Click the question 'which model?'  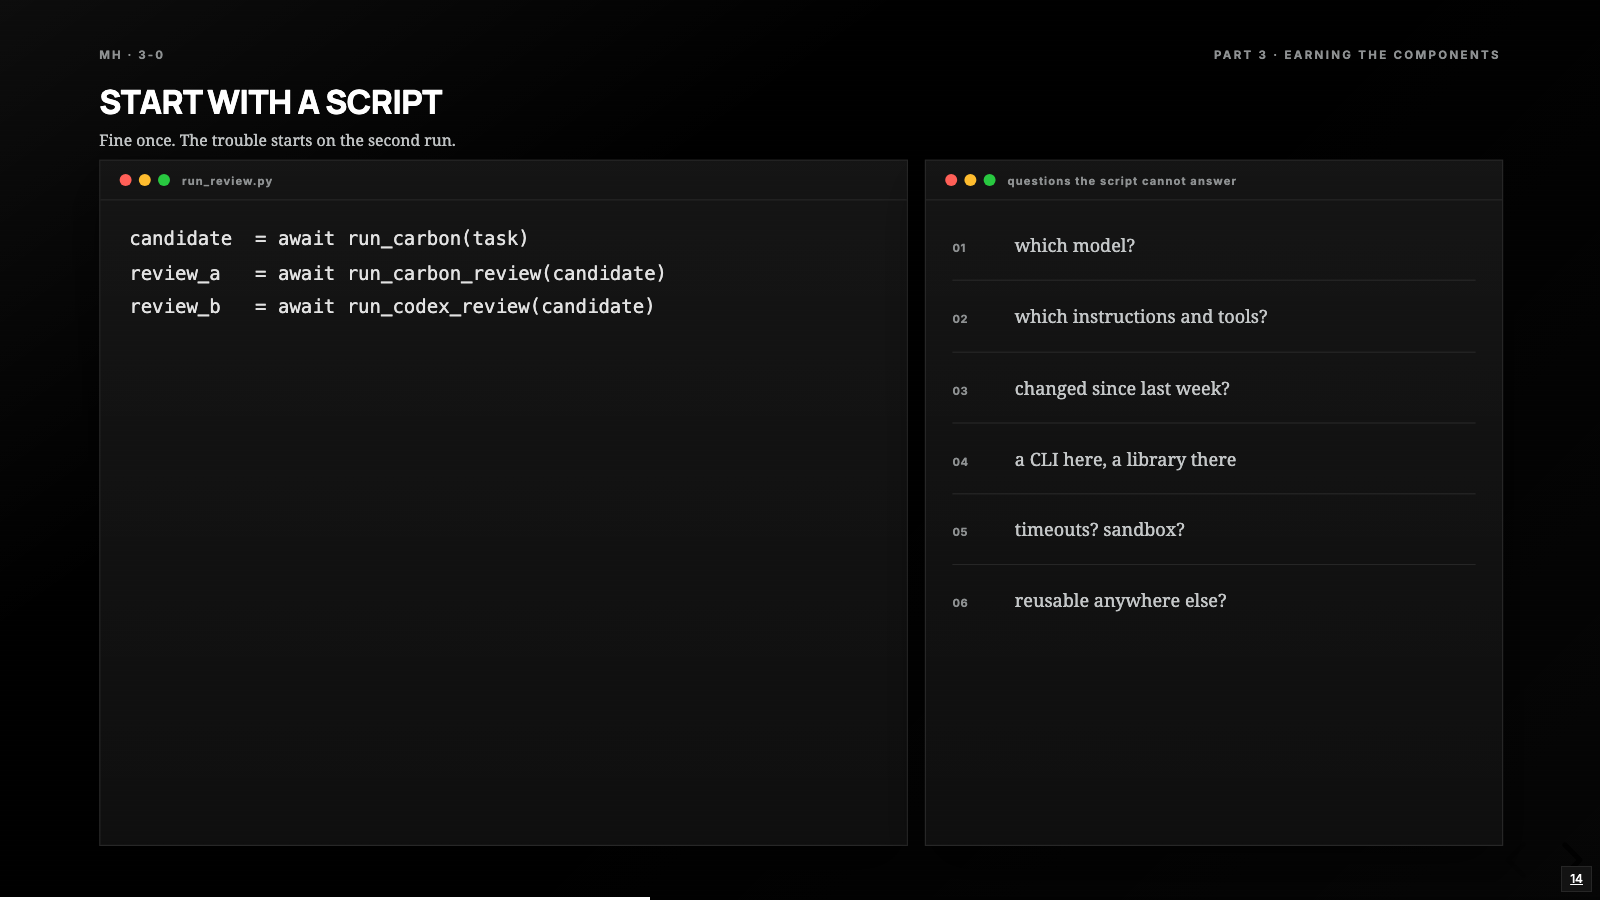pyautogui.click(x=1075, y=246)
